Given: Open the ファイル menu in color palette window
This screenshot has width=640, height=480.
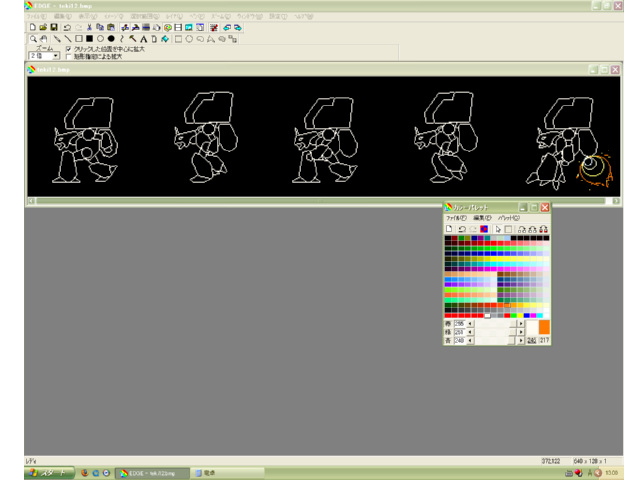Looking at the screenshot, I should pyautogui.click(x=456, y=218).
